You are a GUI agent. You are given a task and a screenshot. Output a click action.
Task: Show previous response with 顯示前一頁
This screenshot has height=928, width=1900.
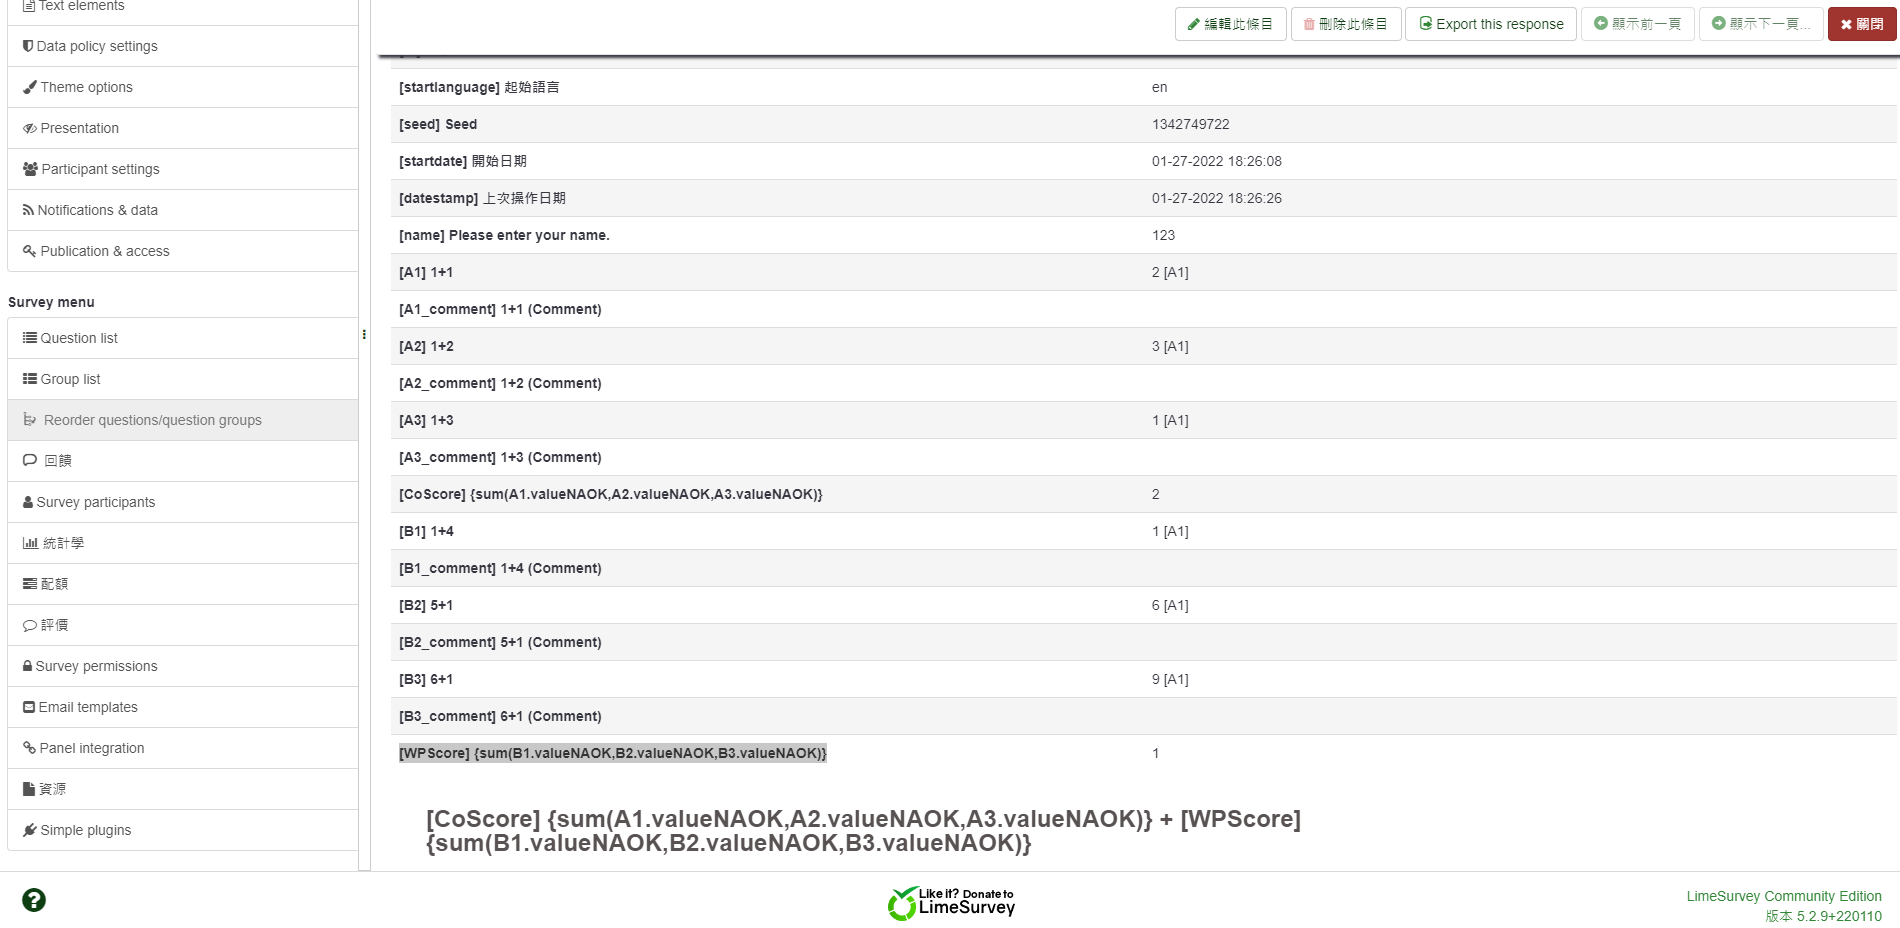[1638, 24]
